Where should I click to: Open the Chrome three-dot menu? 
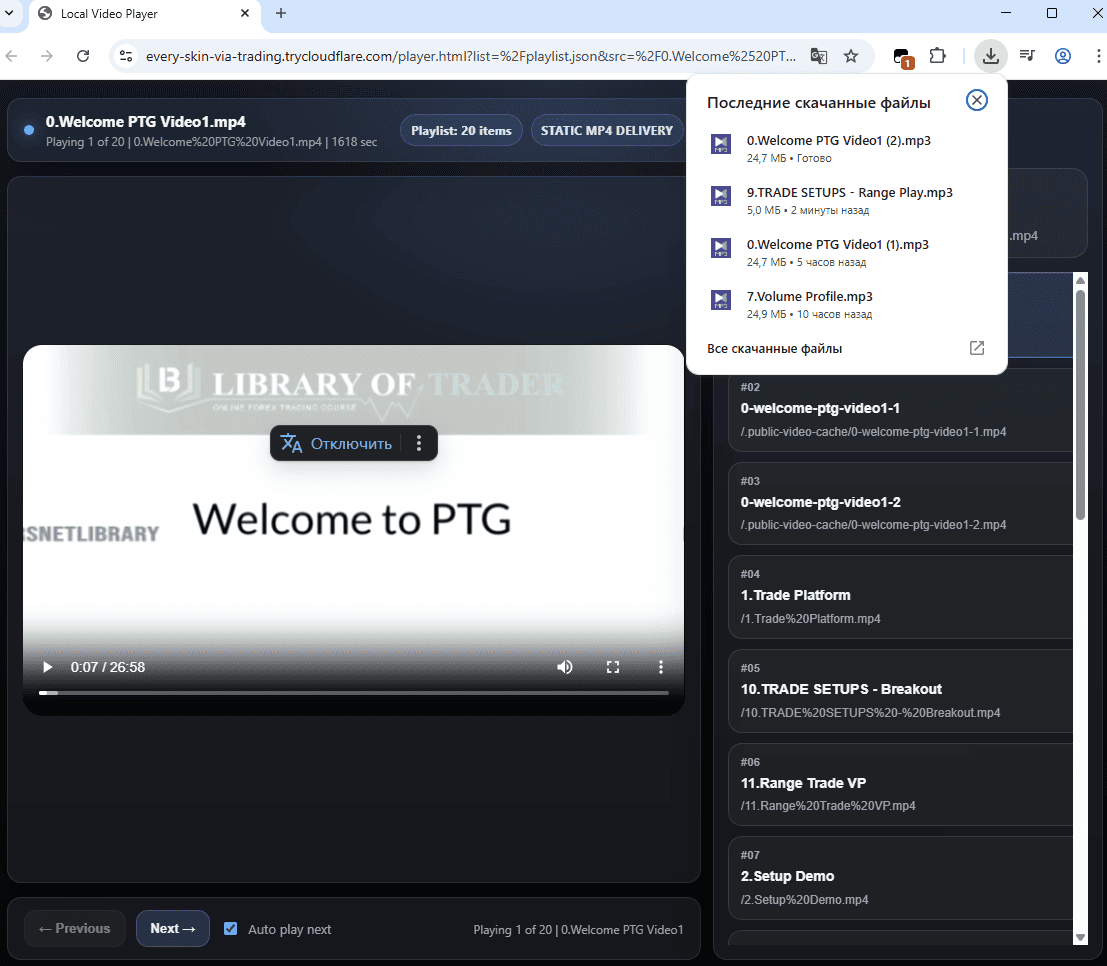point(1098,56)
